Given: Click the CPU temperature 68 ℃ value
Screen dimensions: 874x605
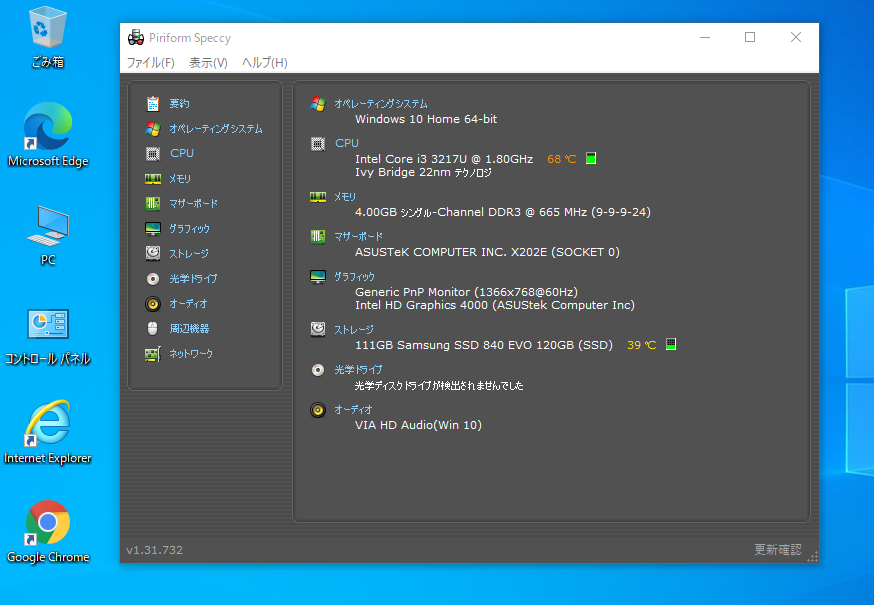Looking at the screenshot, I should (x=561, y=159).
